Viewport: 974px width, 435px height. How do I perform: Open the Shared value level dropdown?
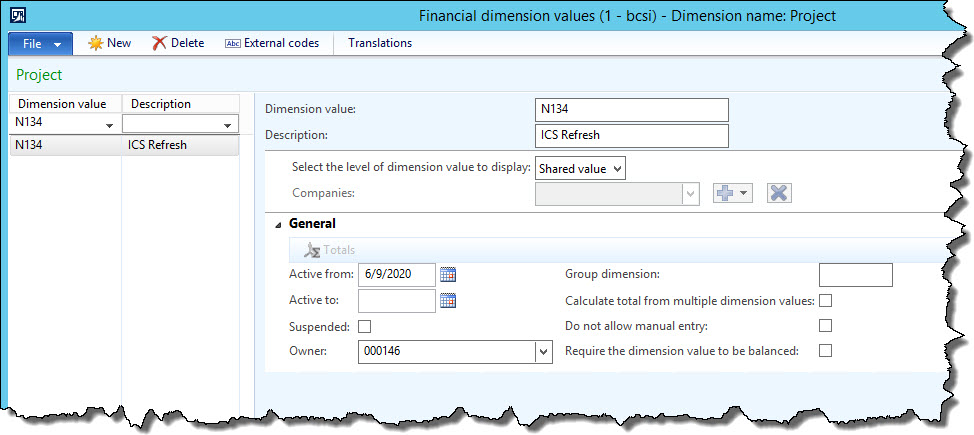[x=581, y=168]
